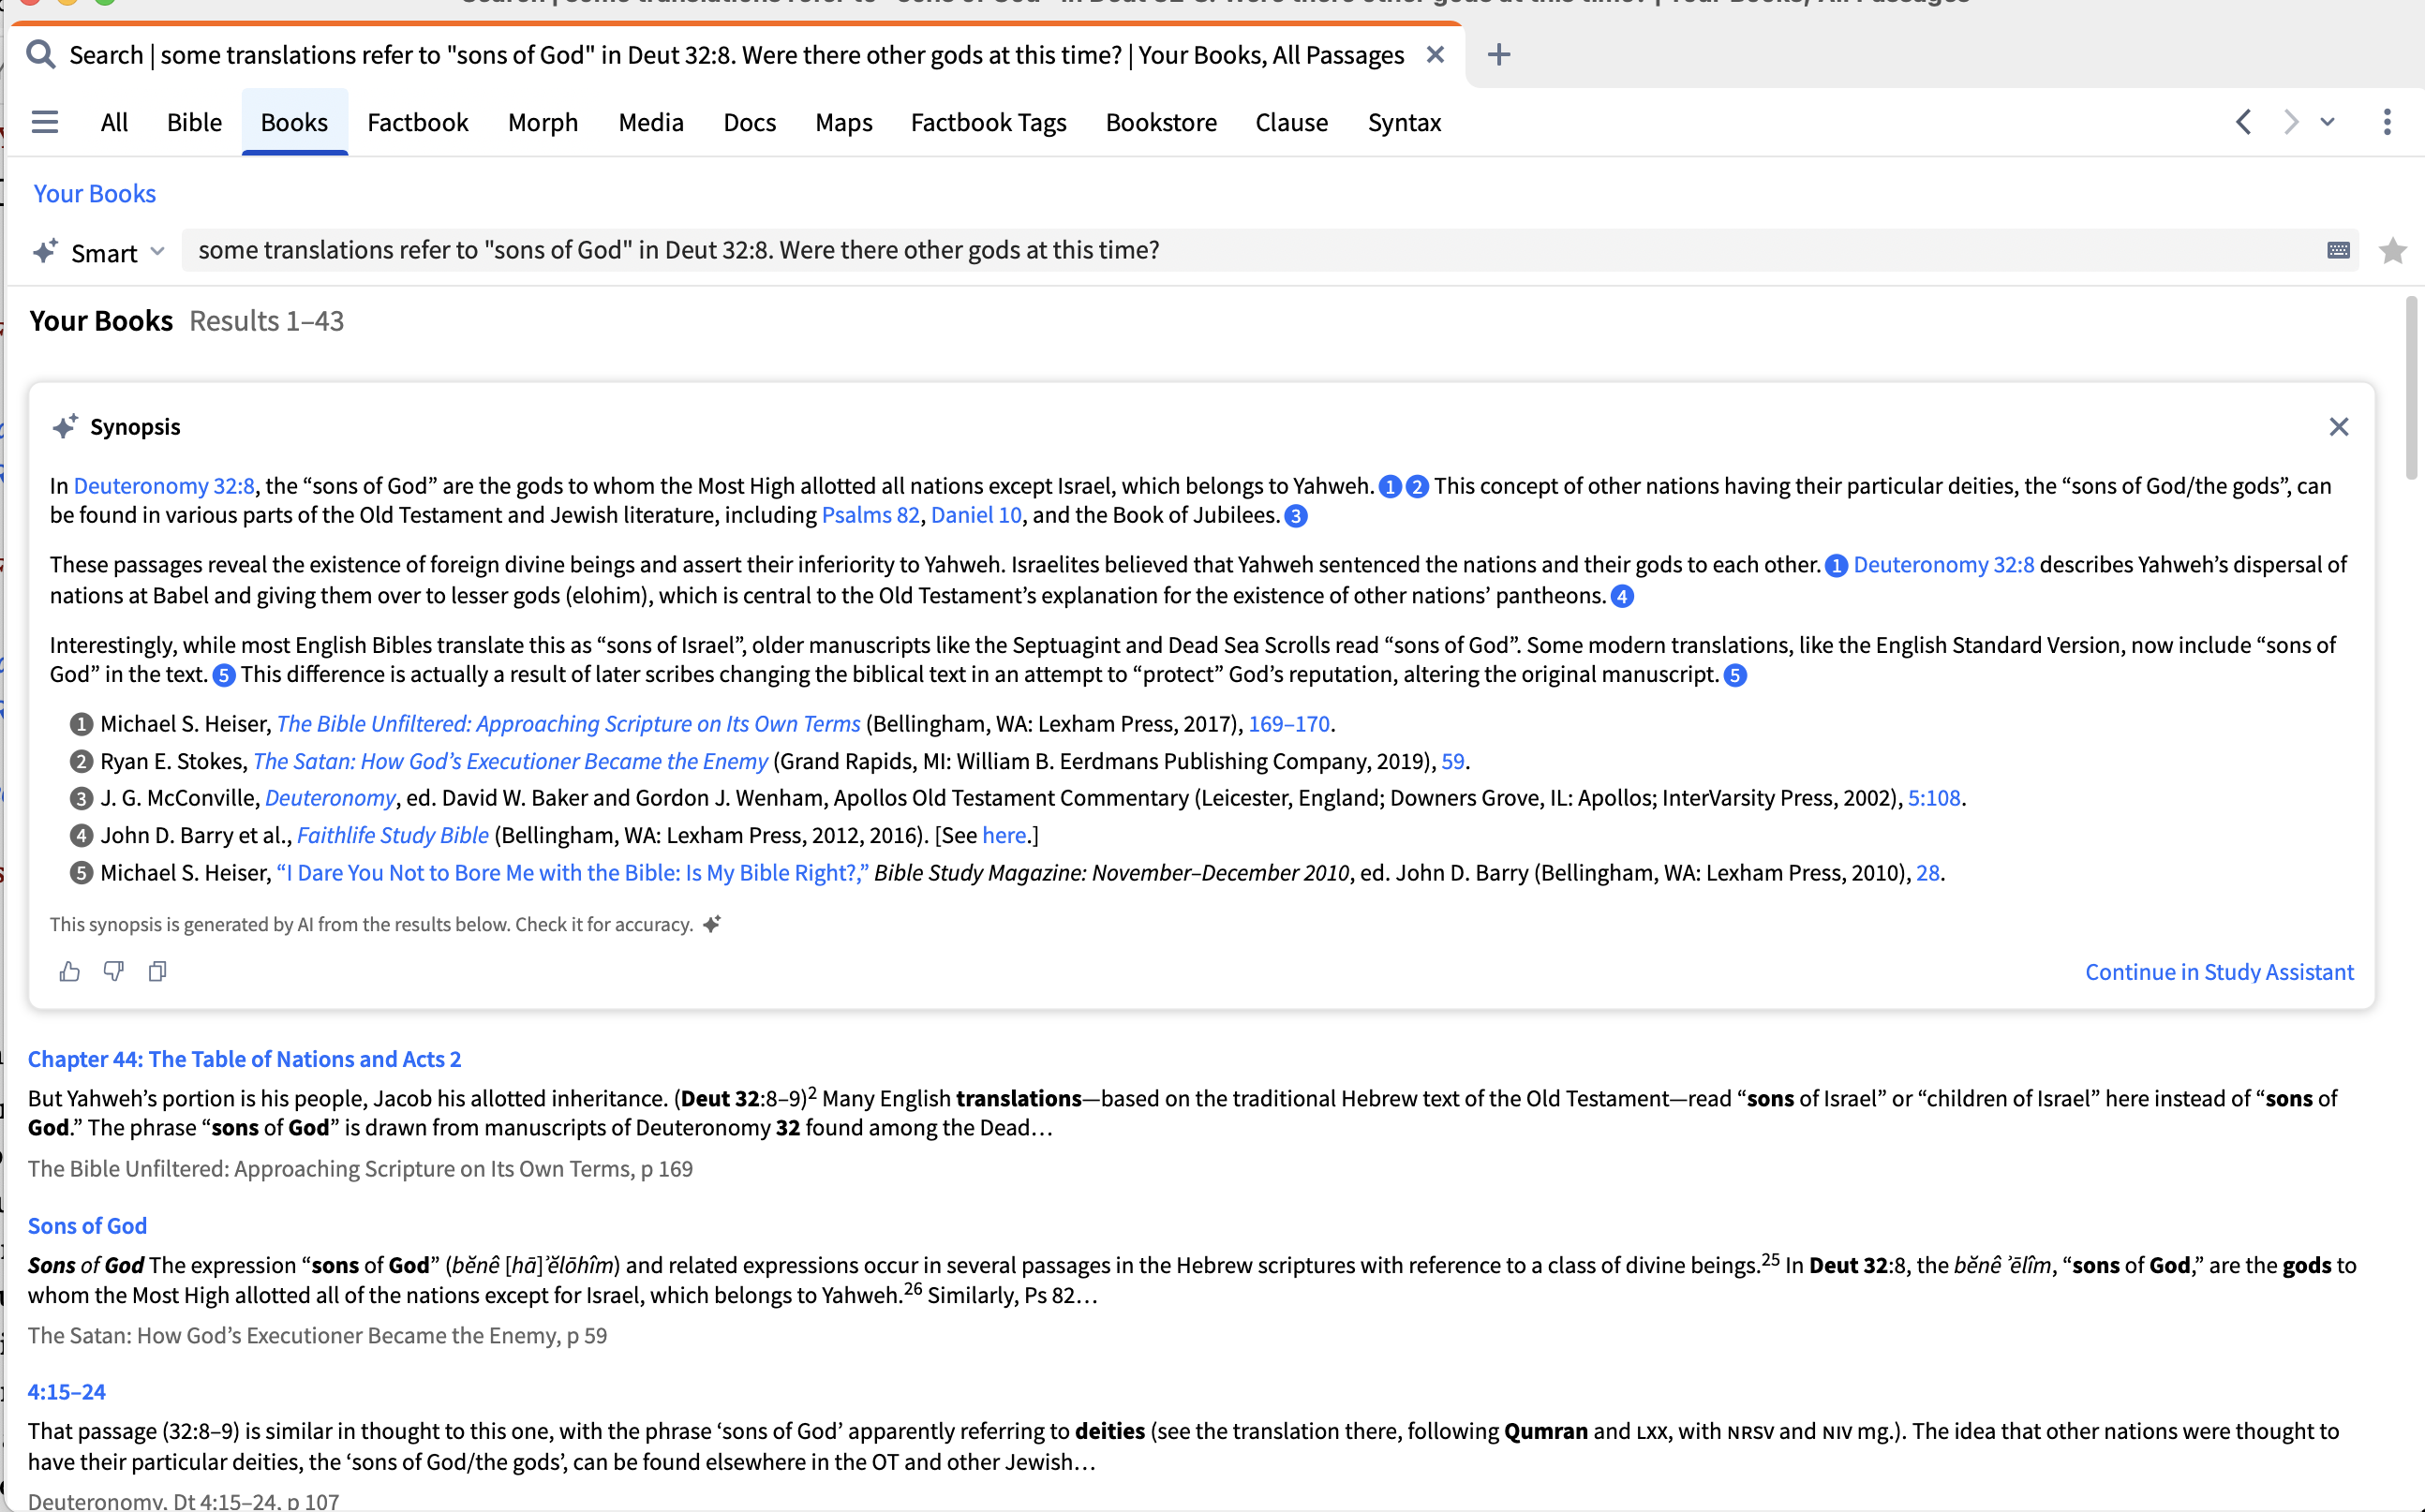Click the thumbs down feedback icon
2425x1512 pixels.
[x=113, y=971]
